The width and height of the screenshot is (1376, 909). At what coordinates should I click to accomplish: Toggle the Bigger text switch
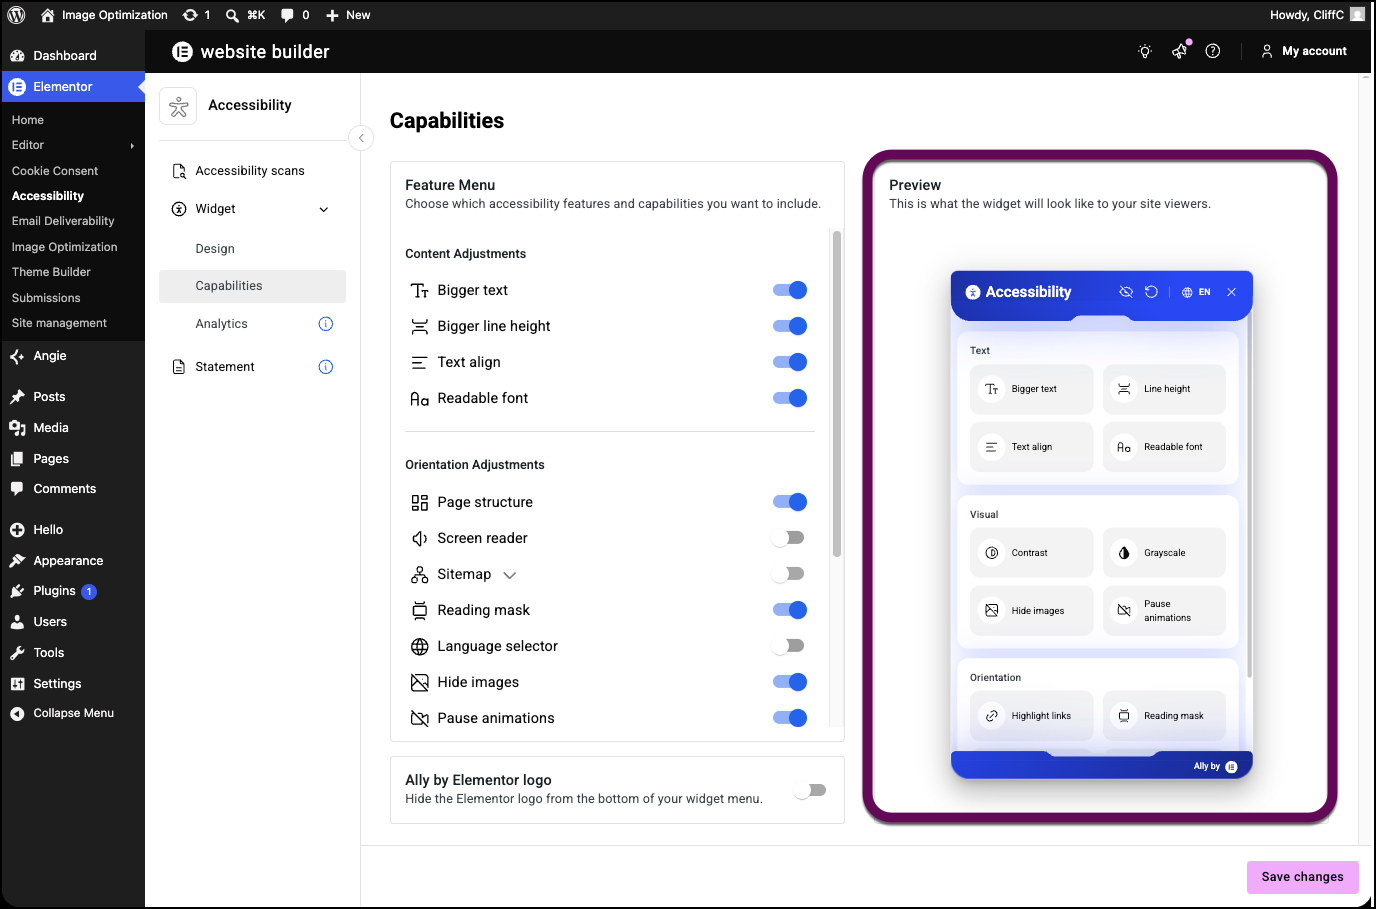pyautogui.click(x=790, y=290)
